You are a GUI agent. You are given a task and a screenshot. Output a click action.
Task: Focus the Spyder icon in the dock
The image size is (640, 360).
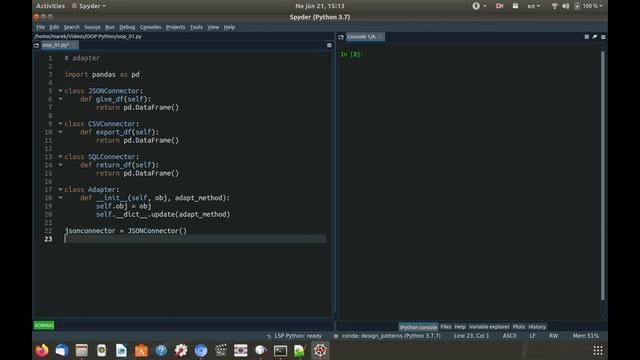point(320,350)
